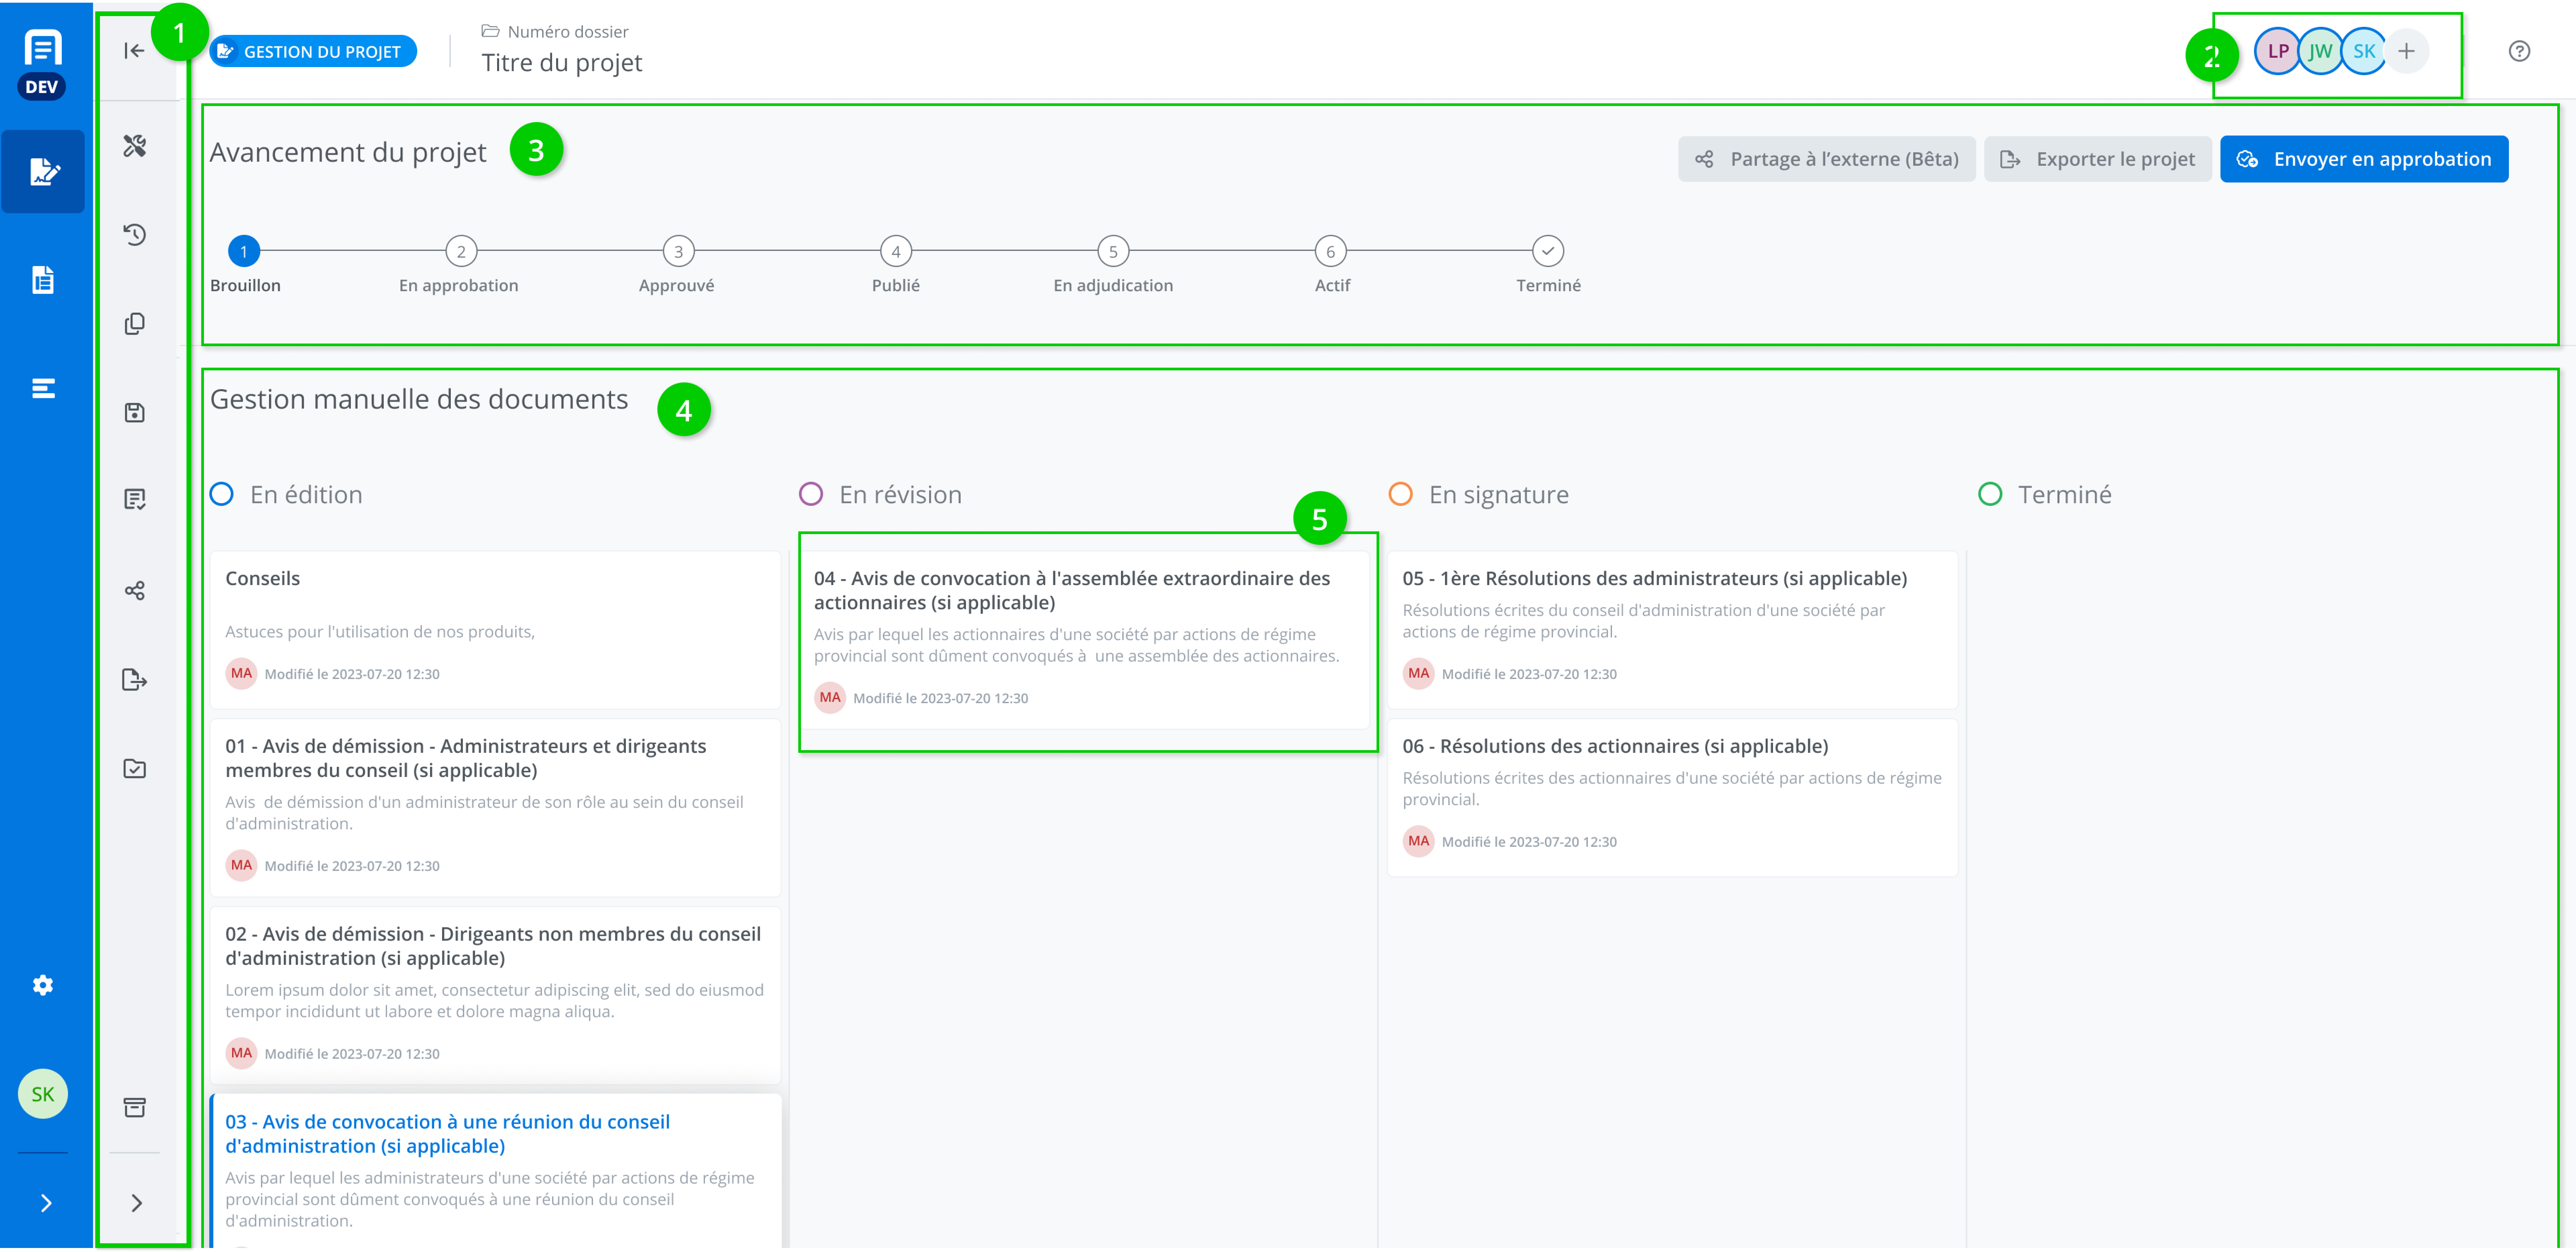Expand the gray secondary sidebar chevron
2576x1252 pixels.
(x=137, y=1203)
